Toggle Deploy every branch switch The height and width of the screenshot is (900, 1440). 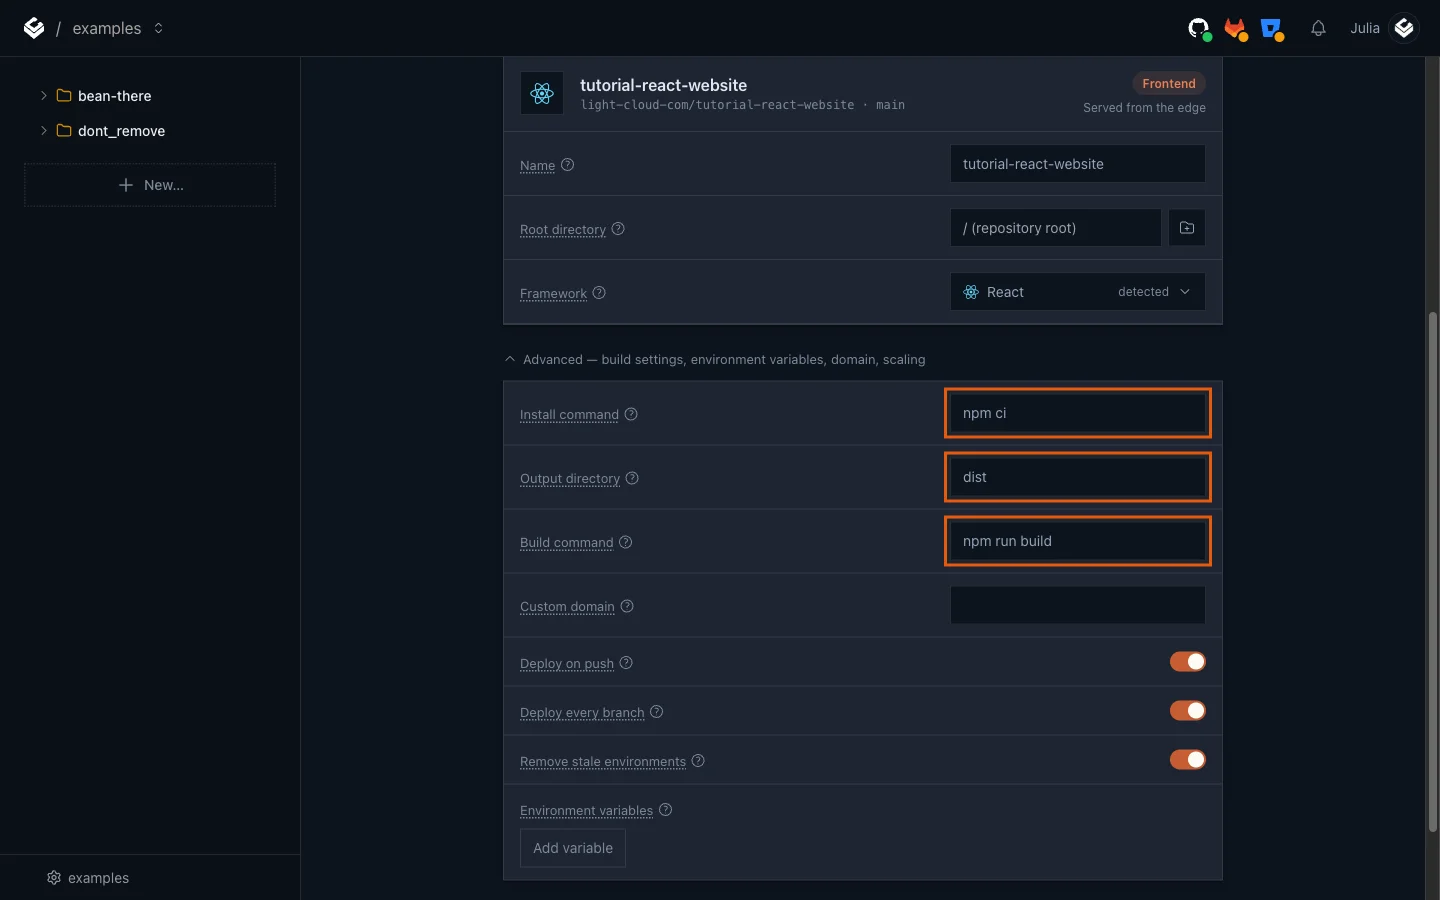click(x=1188, y=711)
